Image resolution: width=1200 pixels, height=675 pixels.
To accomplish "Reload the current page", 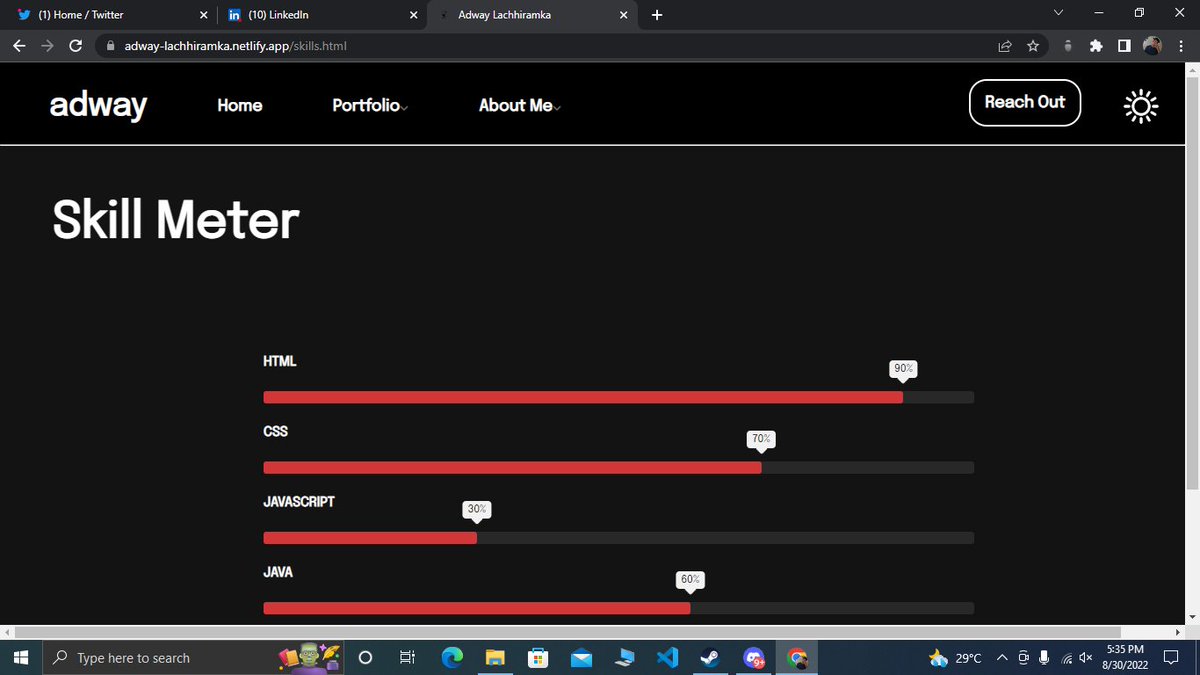I will pyautogui.click(x=75, y=46).
